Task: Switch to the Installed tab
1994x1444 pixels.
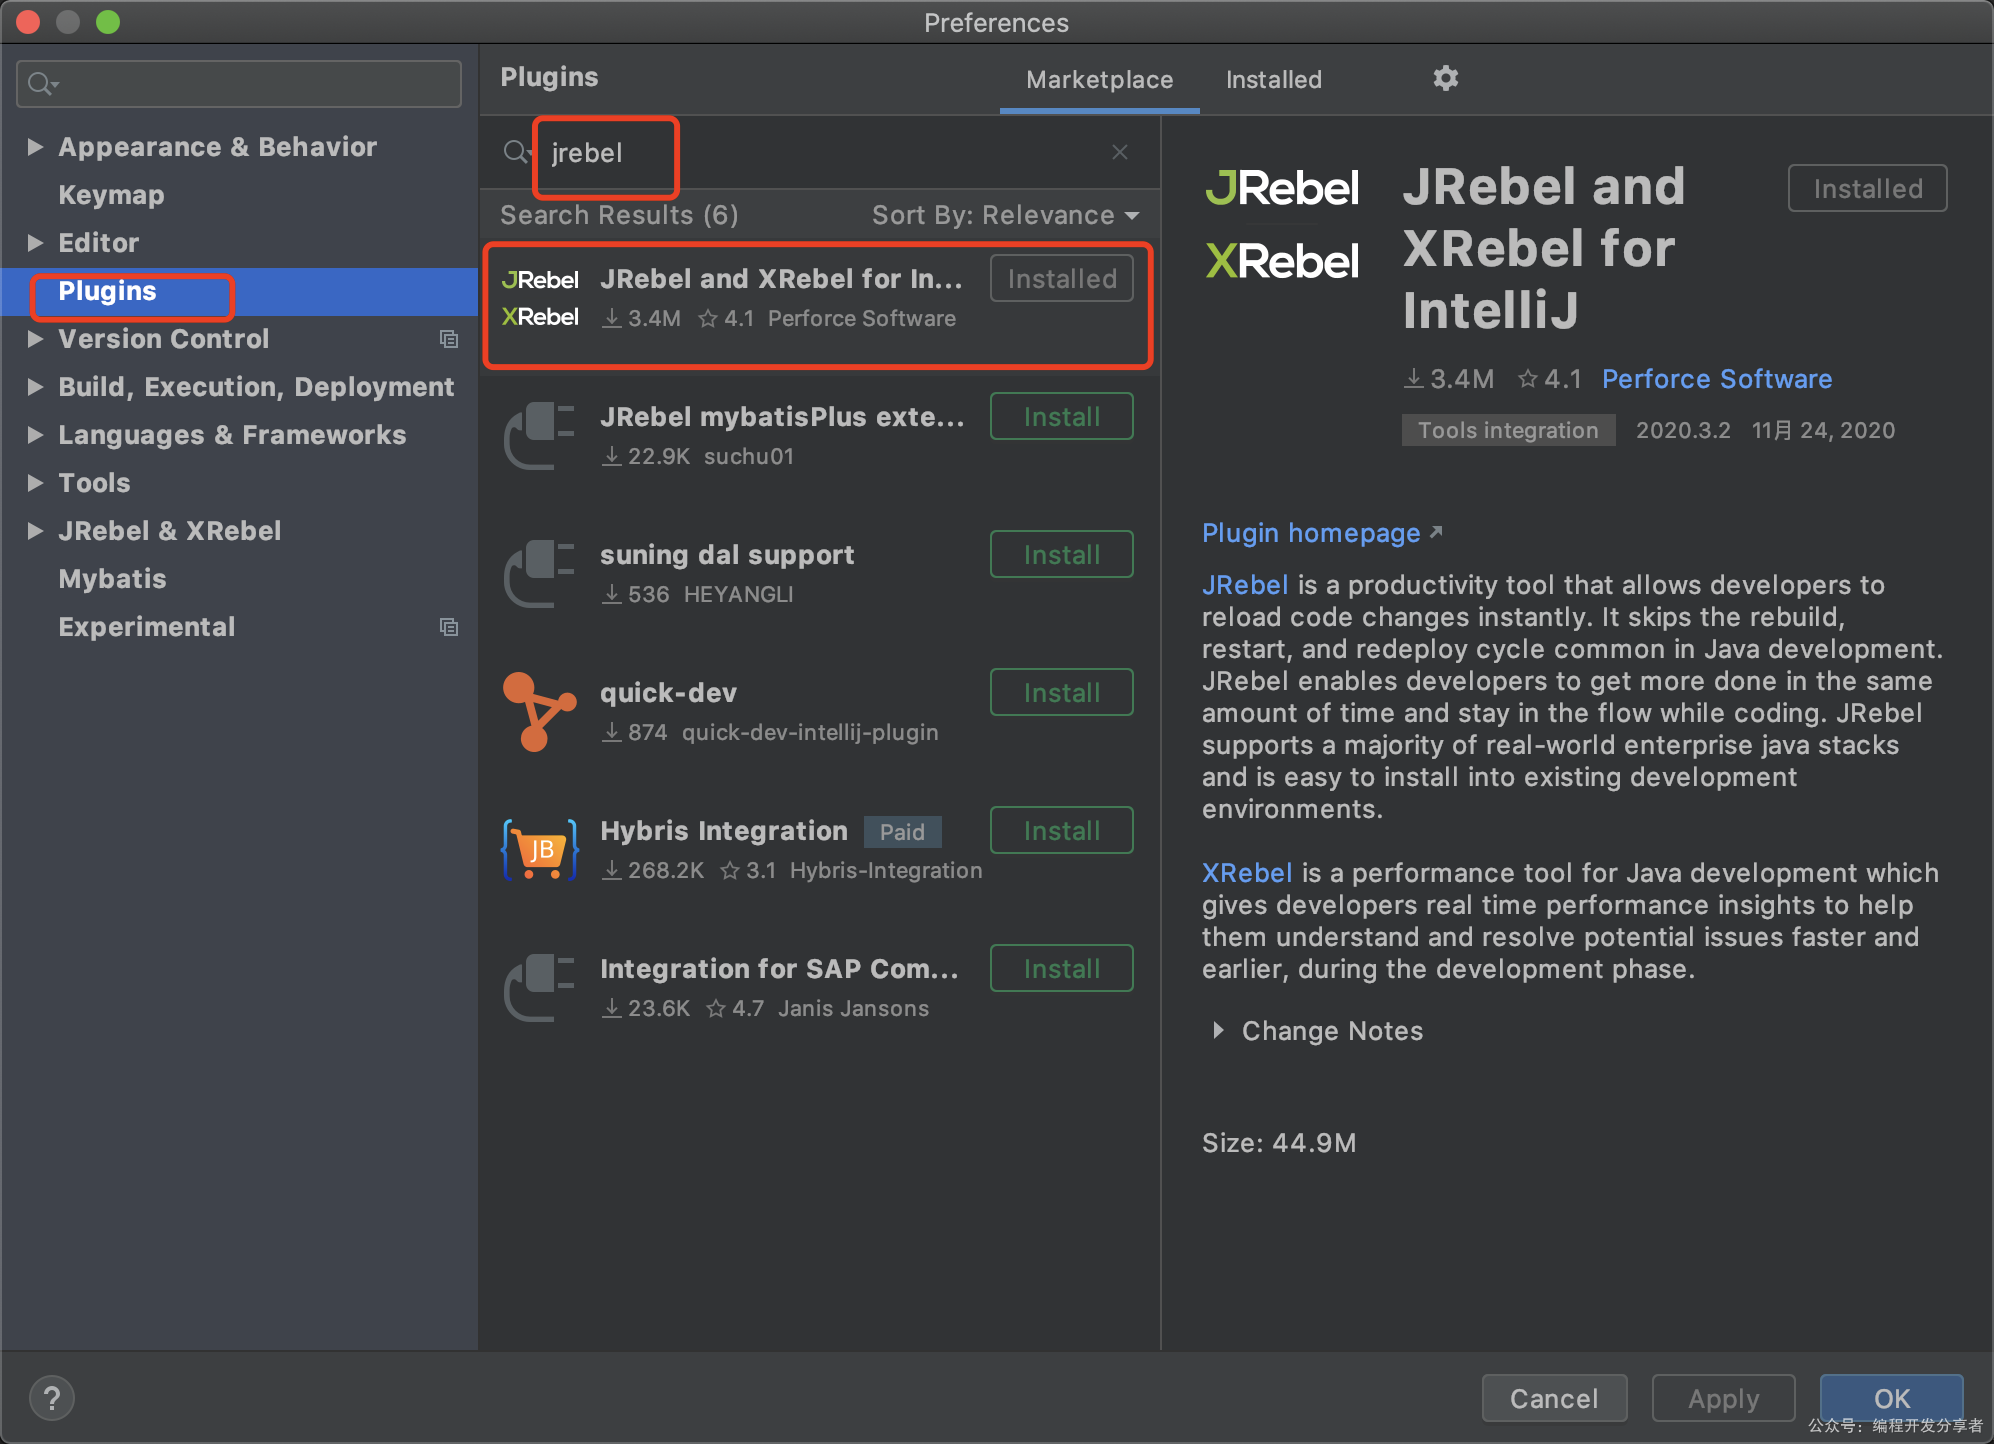Action: click(1274, 80)
